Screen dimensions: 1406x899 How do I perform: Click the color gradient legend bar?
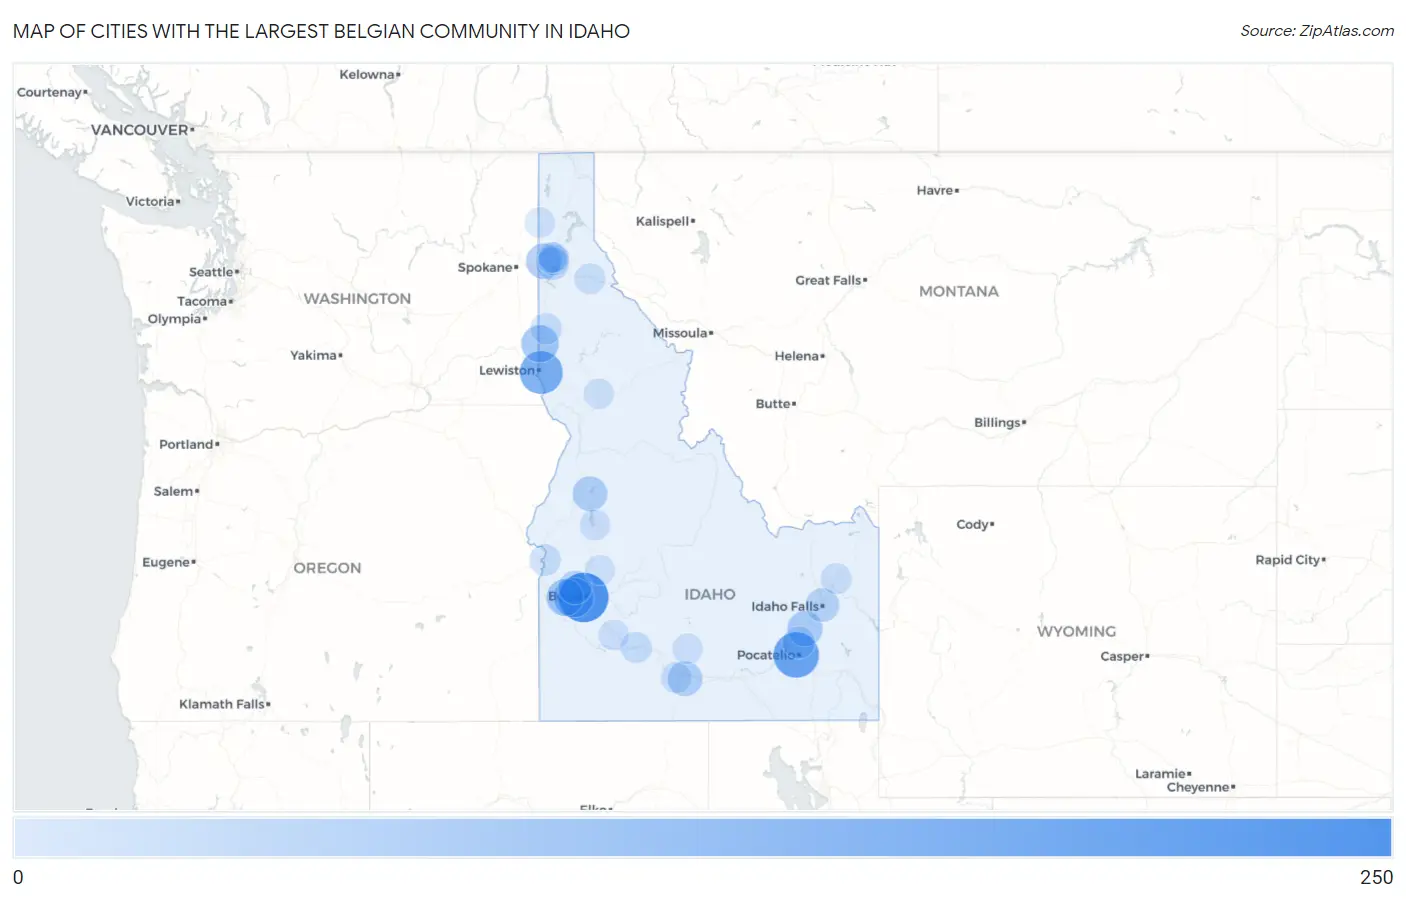[x=702, y=837]
